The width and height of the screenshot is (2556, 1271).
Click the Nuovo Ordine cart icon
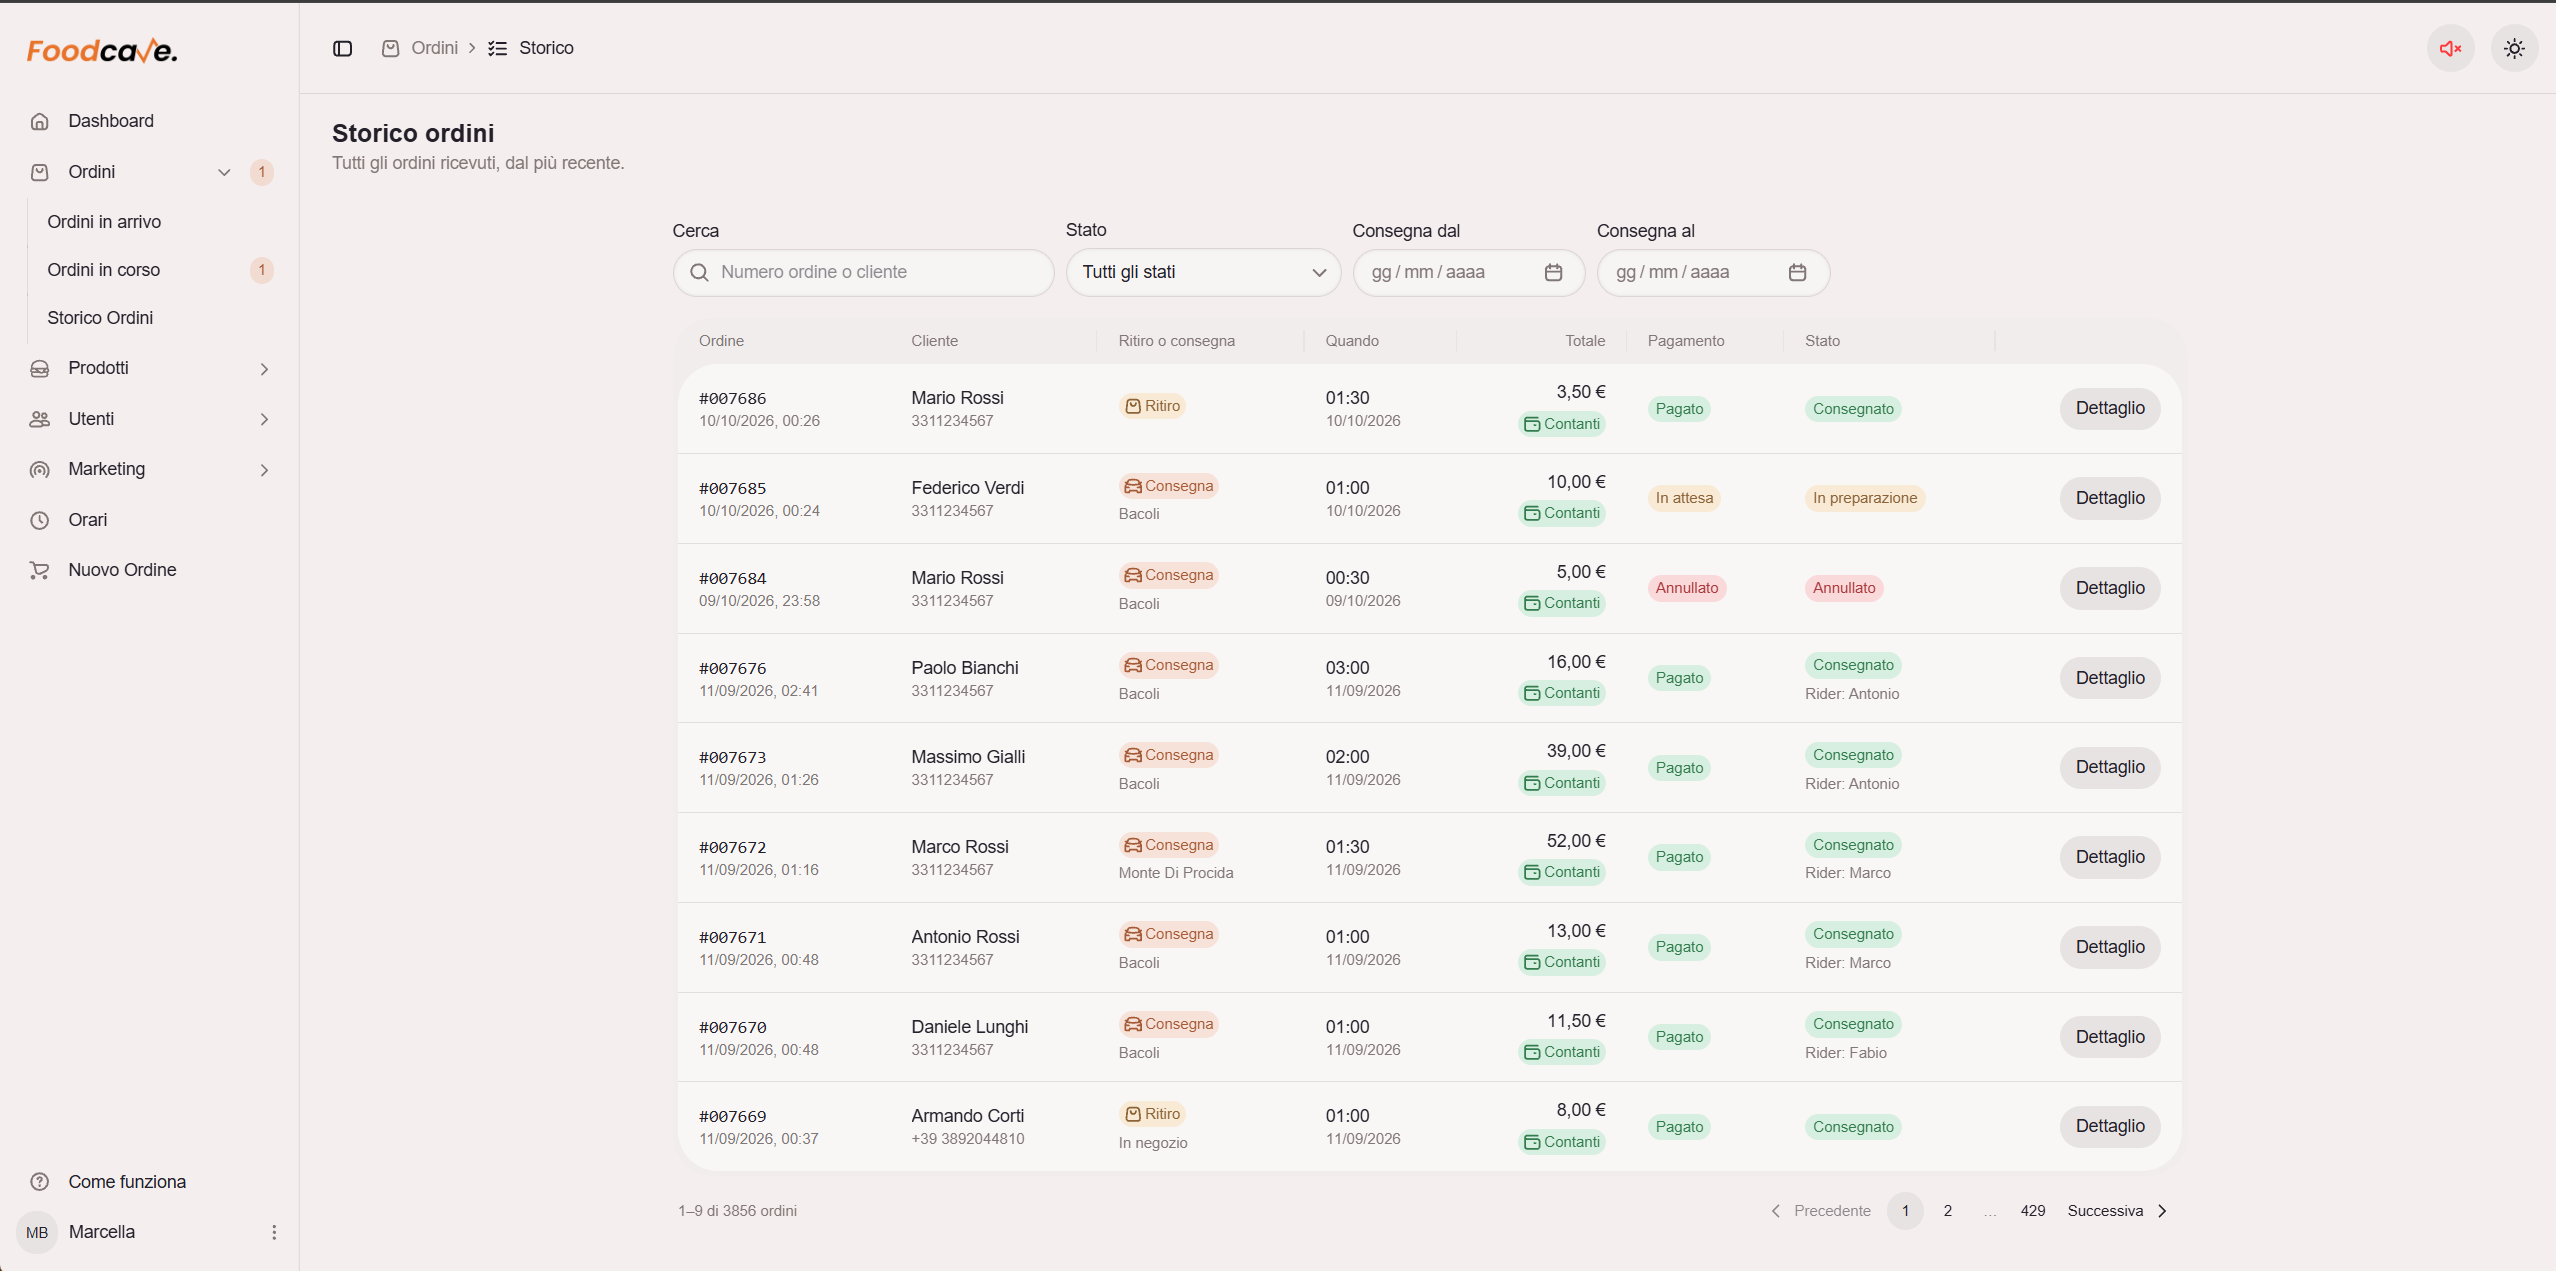40,570
